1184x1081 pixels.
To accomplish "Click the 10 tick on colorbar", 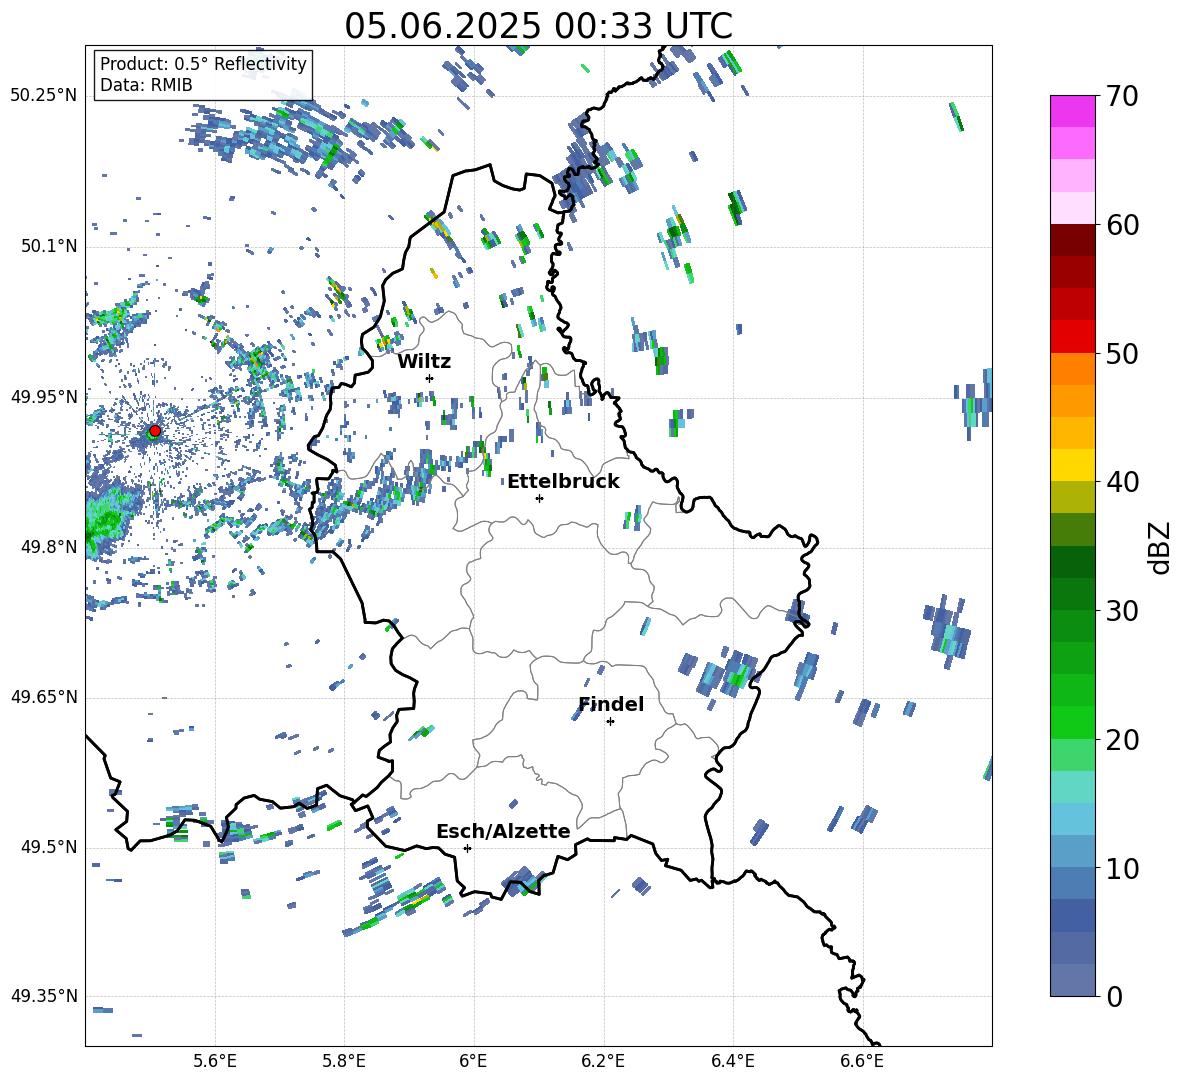I will pos(1122,868).
